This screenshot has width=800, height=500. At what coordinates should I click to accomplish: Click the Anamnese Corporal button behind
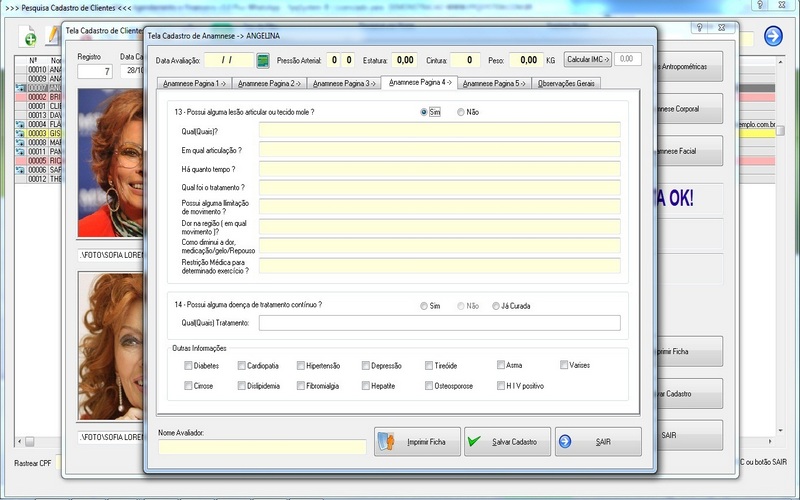(690, 109)
